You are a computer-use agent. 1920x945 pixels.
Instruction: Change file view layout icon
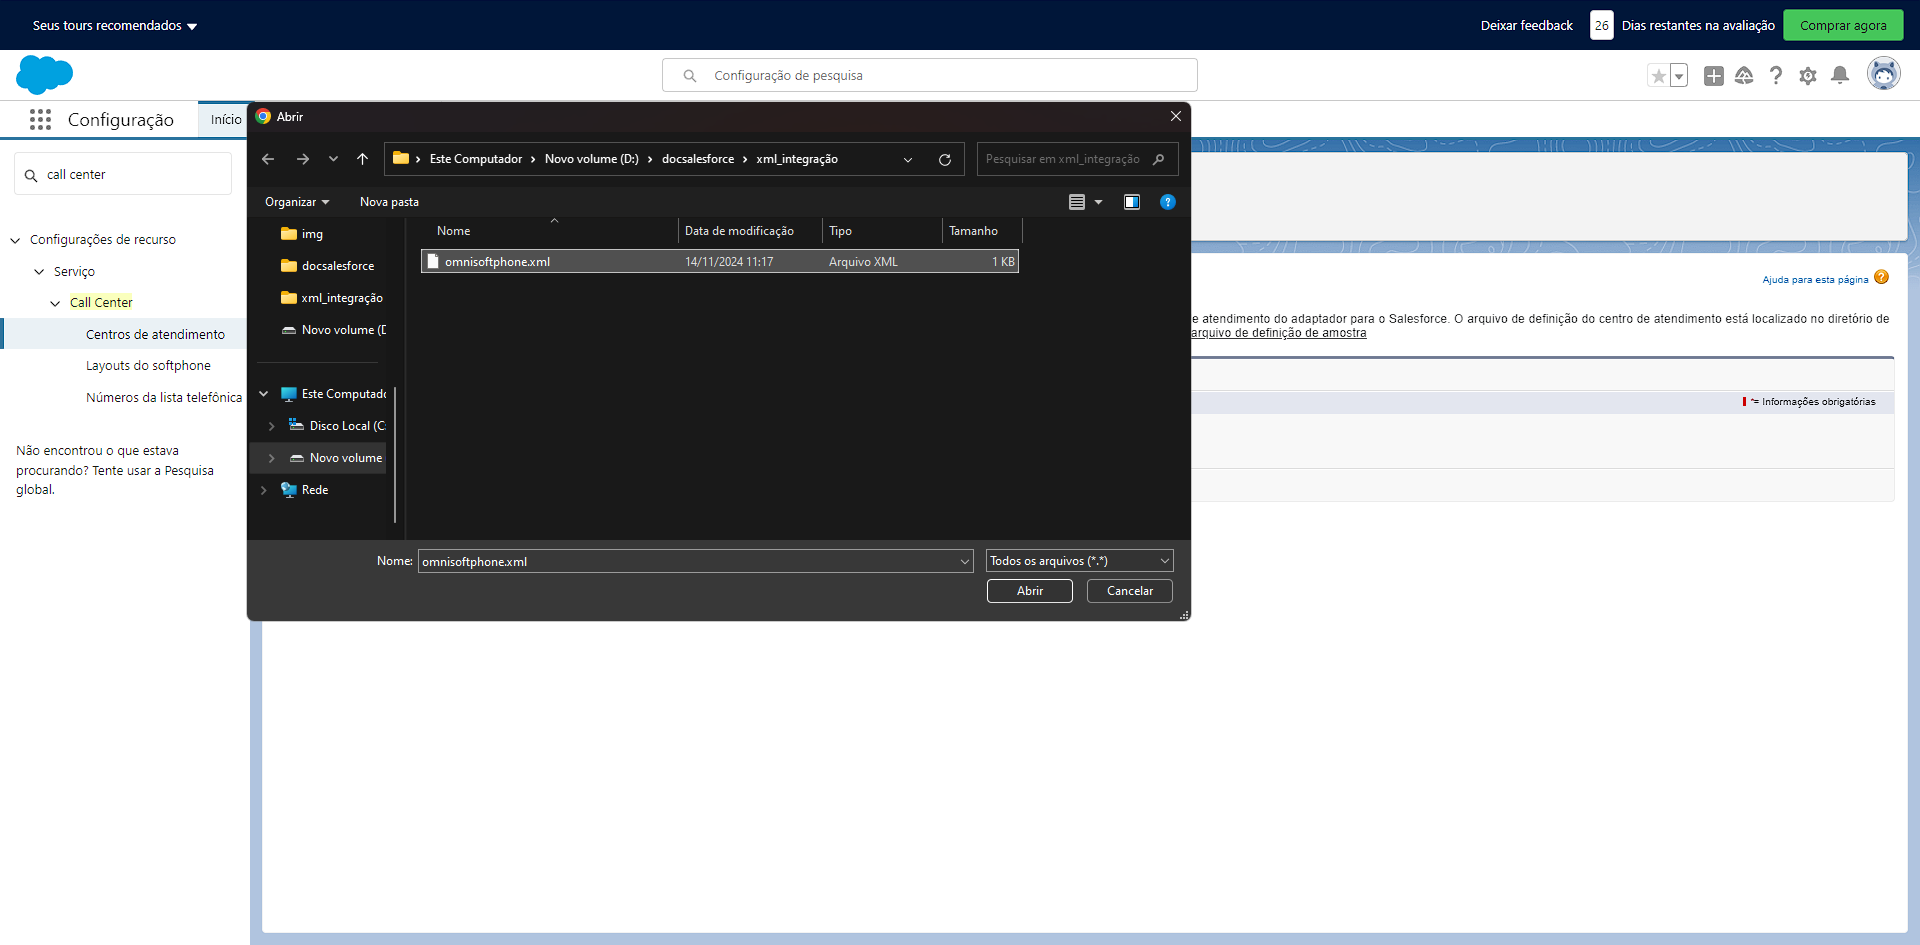(x=1077, y=202)
